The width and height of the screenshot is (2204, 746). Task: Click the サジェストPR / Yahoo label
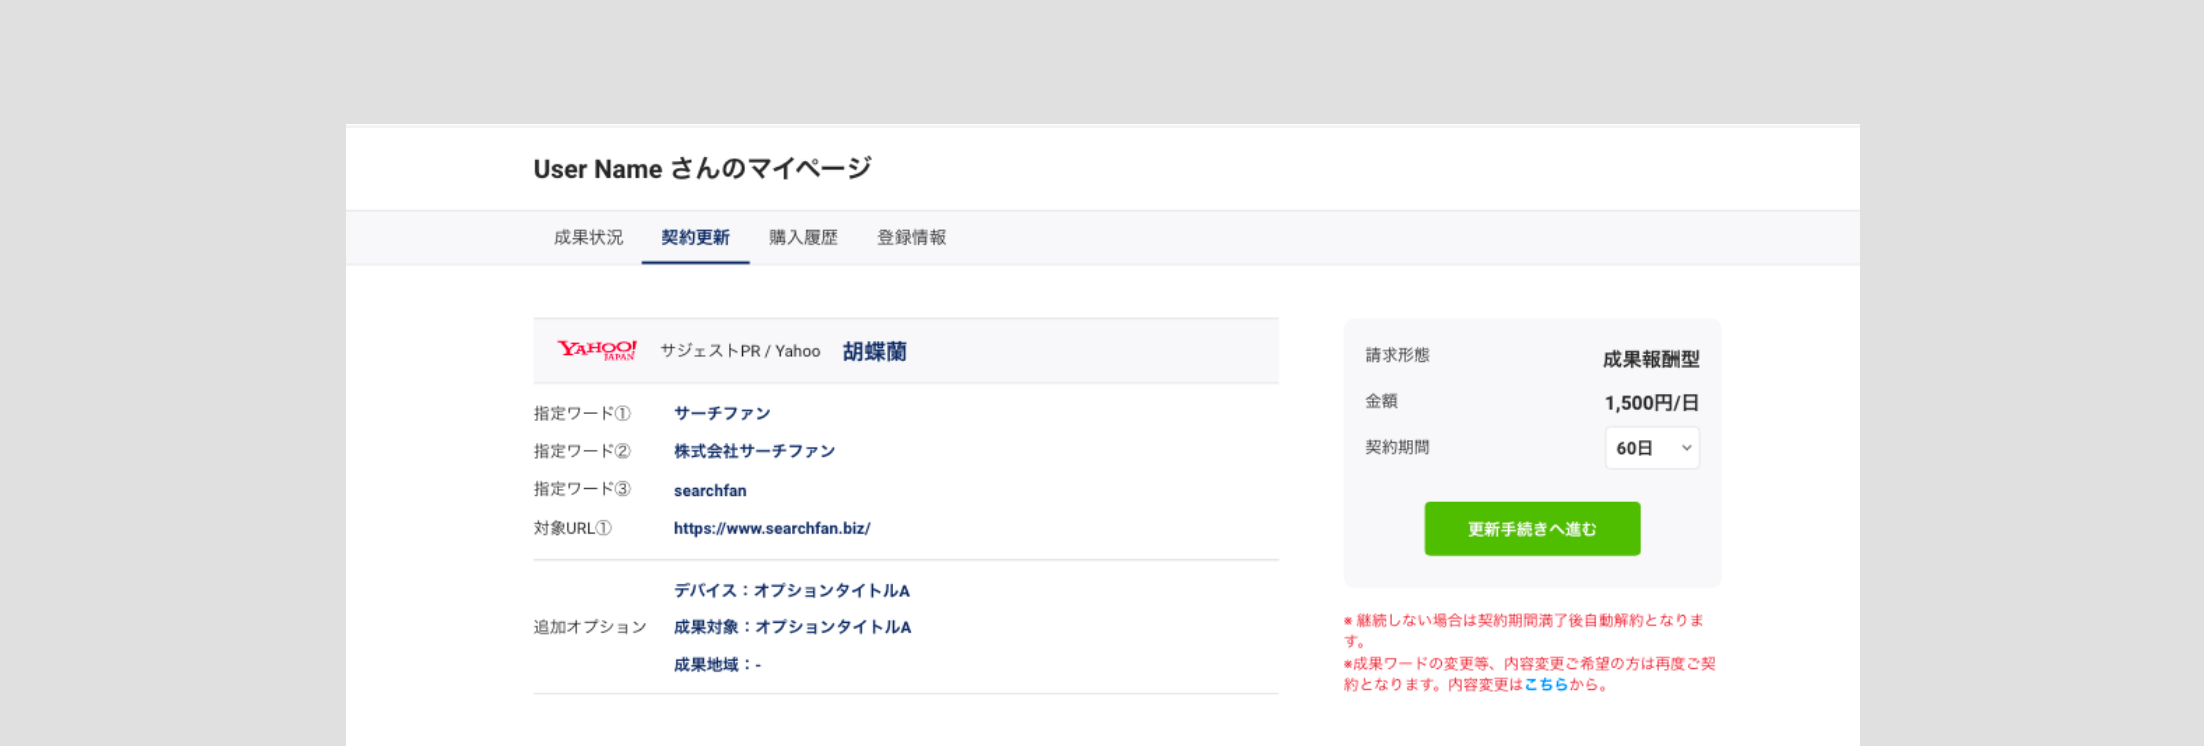coord(740,351)
